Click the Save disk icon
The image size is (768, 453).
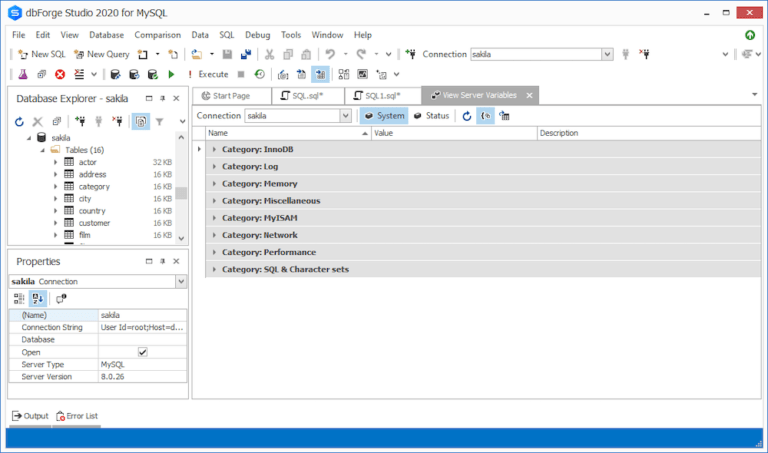(x=227, y=54)
